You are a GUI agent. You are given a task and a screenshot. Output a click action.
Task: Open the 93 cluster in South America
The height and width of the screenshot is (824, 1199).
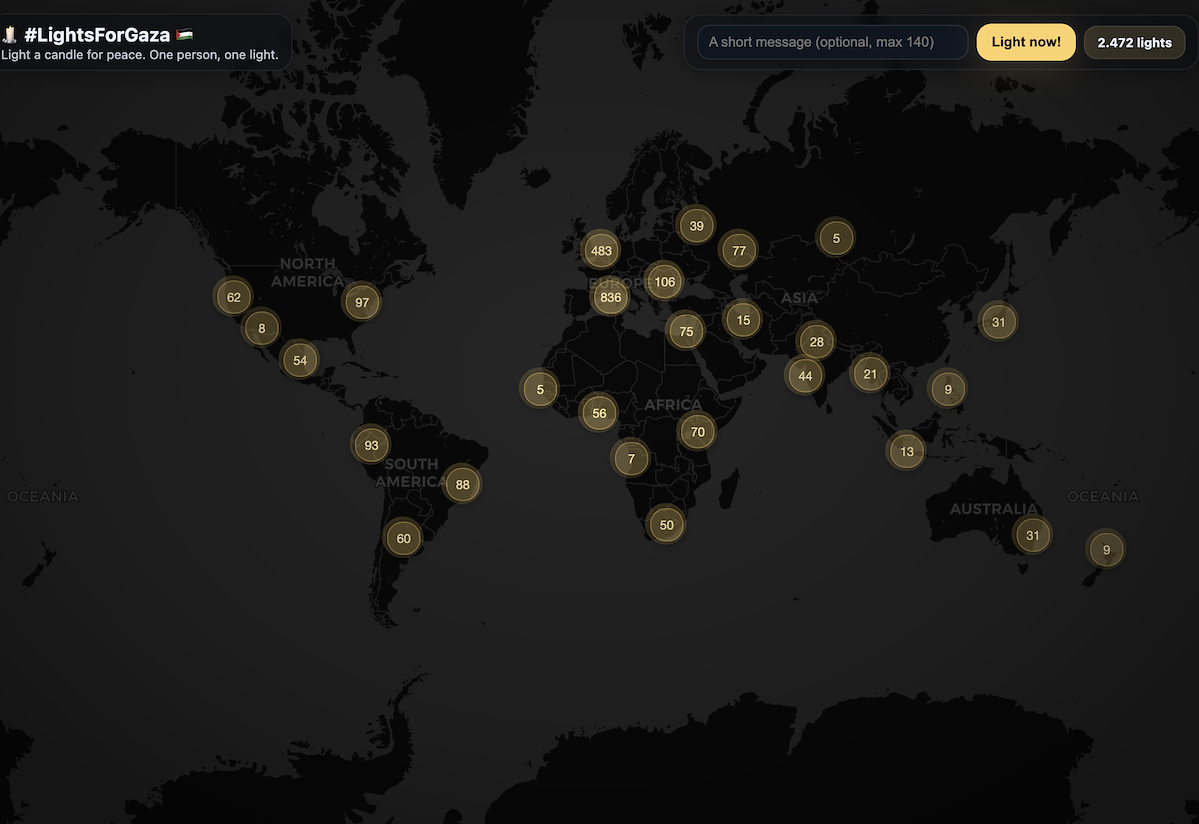(371, 445)
